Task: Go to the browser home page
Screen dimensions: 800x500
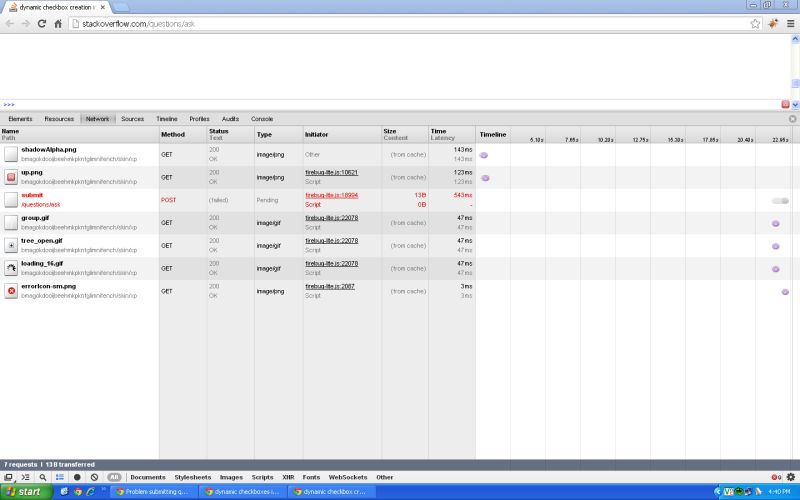Action: click(58, 23)
